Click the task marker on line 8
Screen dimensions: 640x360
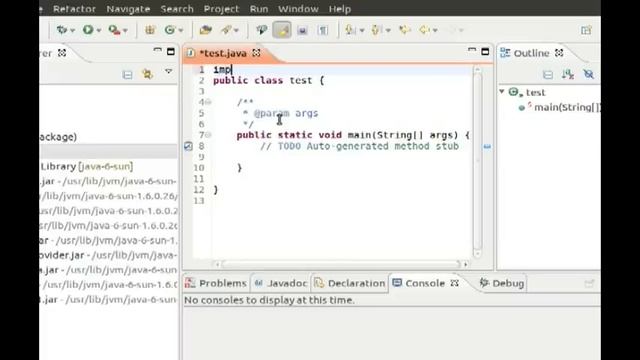(188, 146)
